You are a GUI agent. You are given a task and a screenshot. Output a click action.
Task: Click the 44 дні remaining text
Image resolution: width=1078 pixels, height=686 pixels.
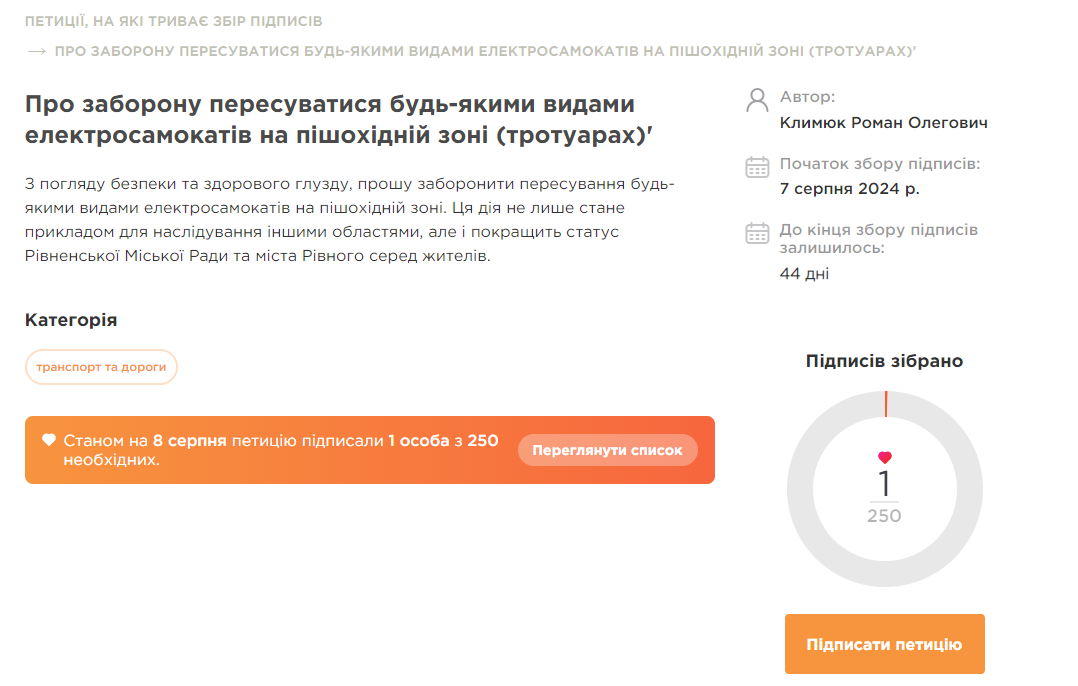804,274
